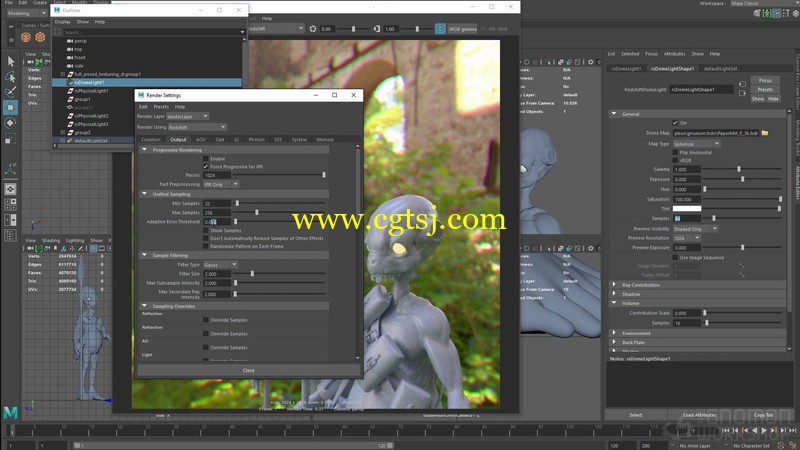Click Hide button in Attribute Editor
The height and width of the screenshot is (450, 800).
[x=773, y=99]
